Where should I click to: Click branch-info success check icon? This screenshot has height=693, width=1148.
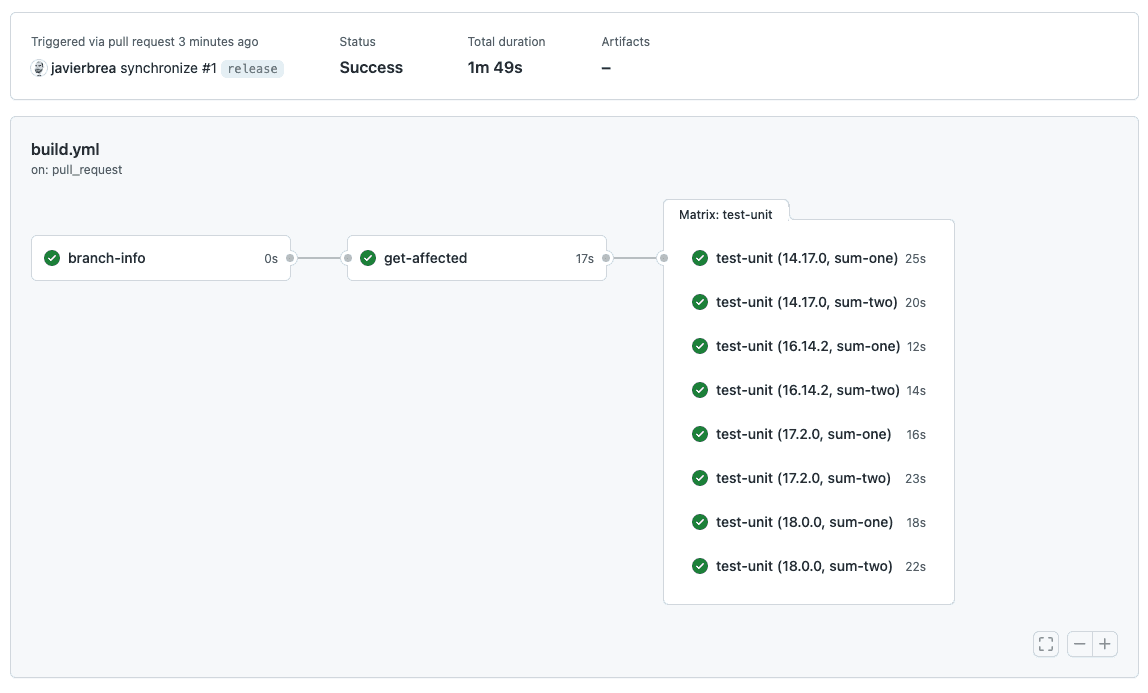52,258
